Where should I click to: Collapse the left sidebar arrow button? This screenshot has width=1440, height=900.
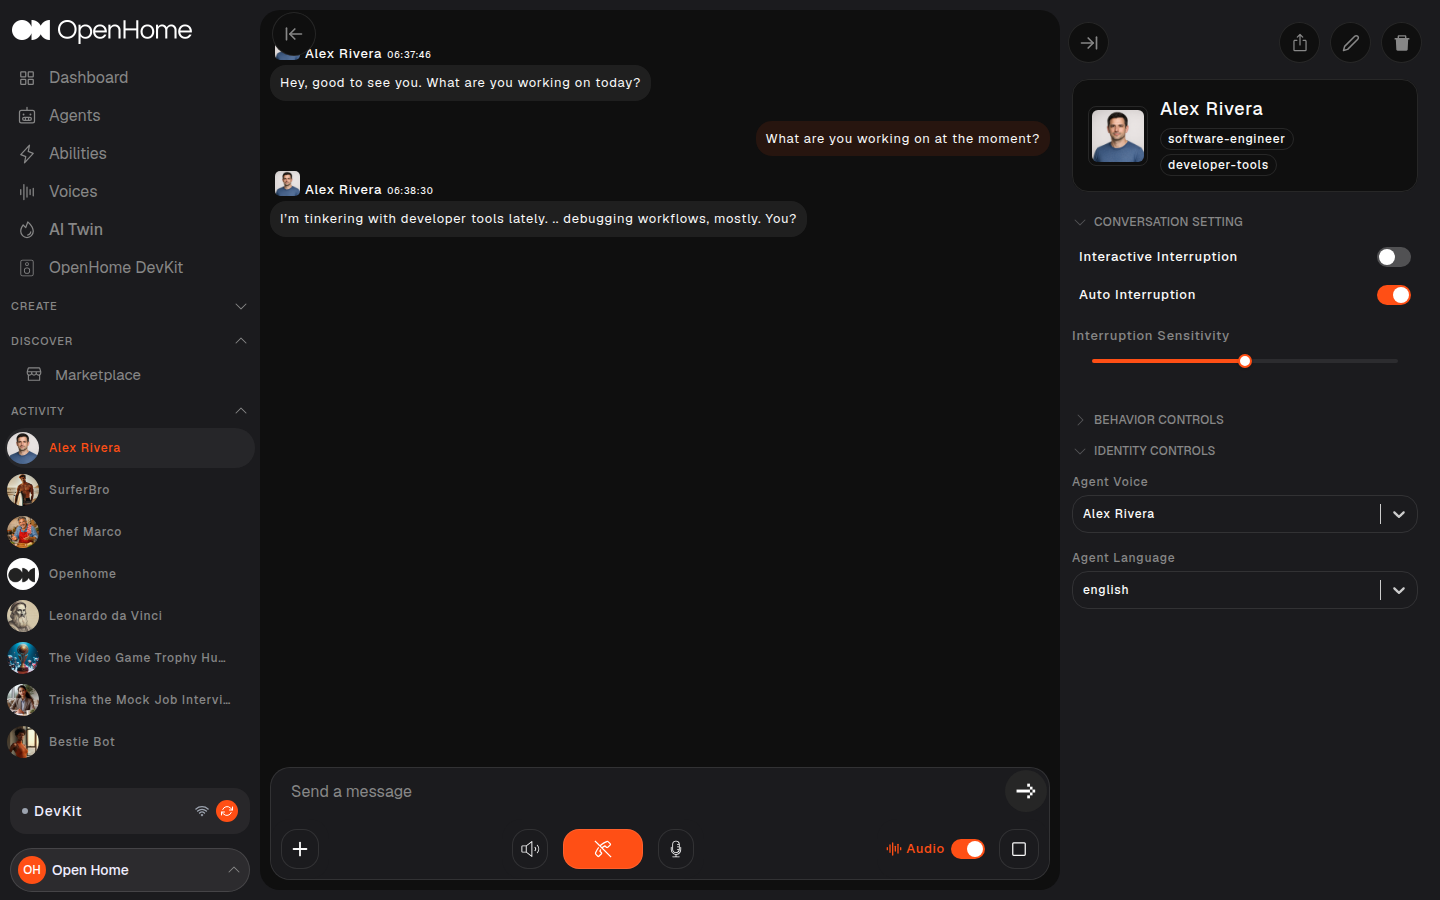294,34
